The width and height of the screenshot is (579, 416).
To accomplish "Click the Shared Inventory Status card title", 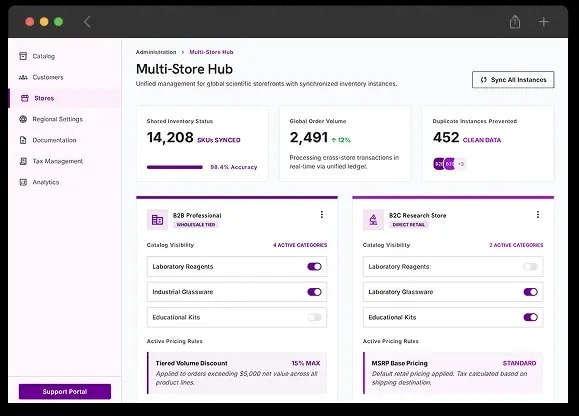I will click(180, 121).
